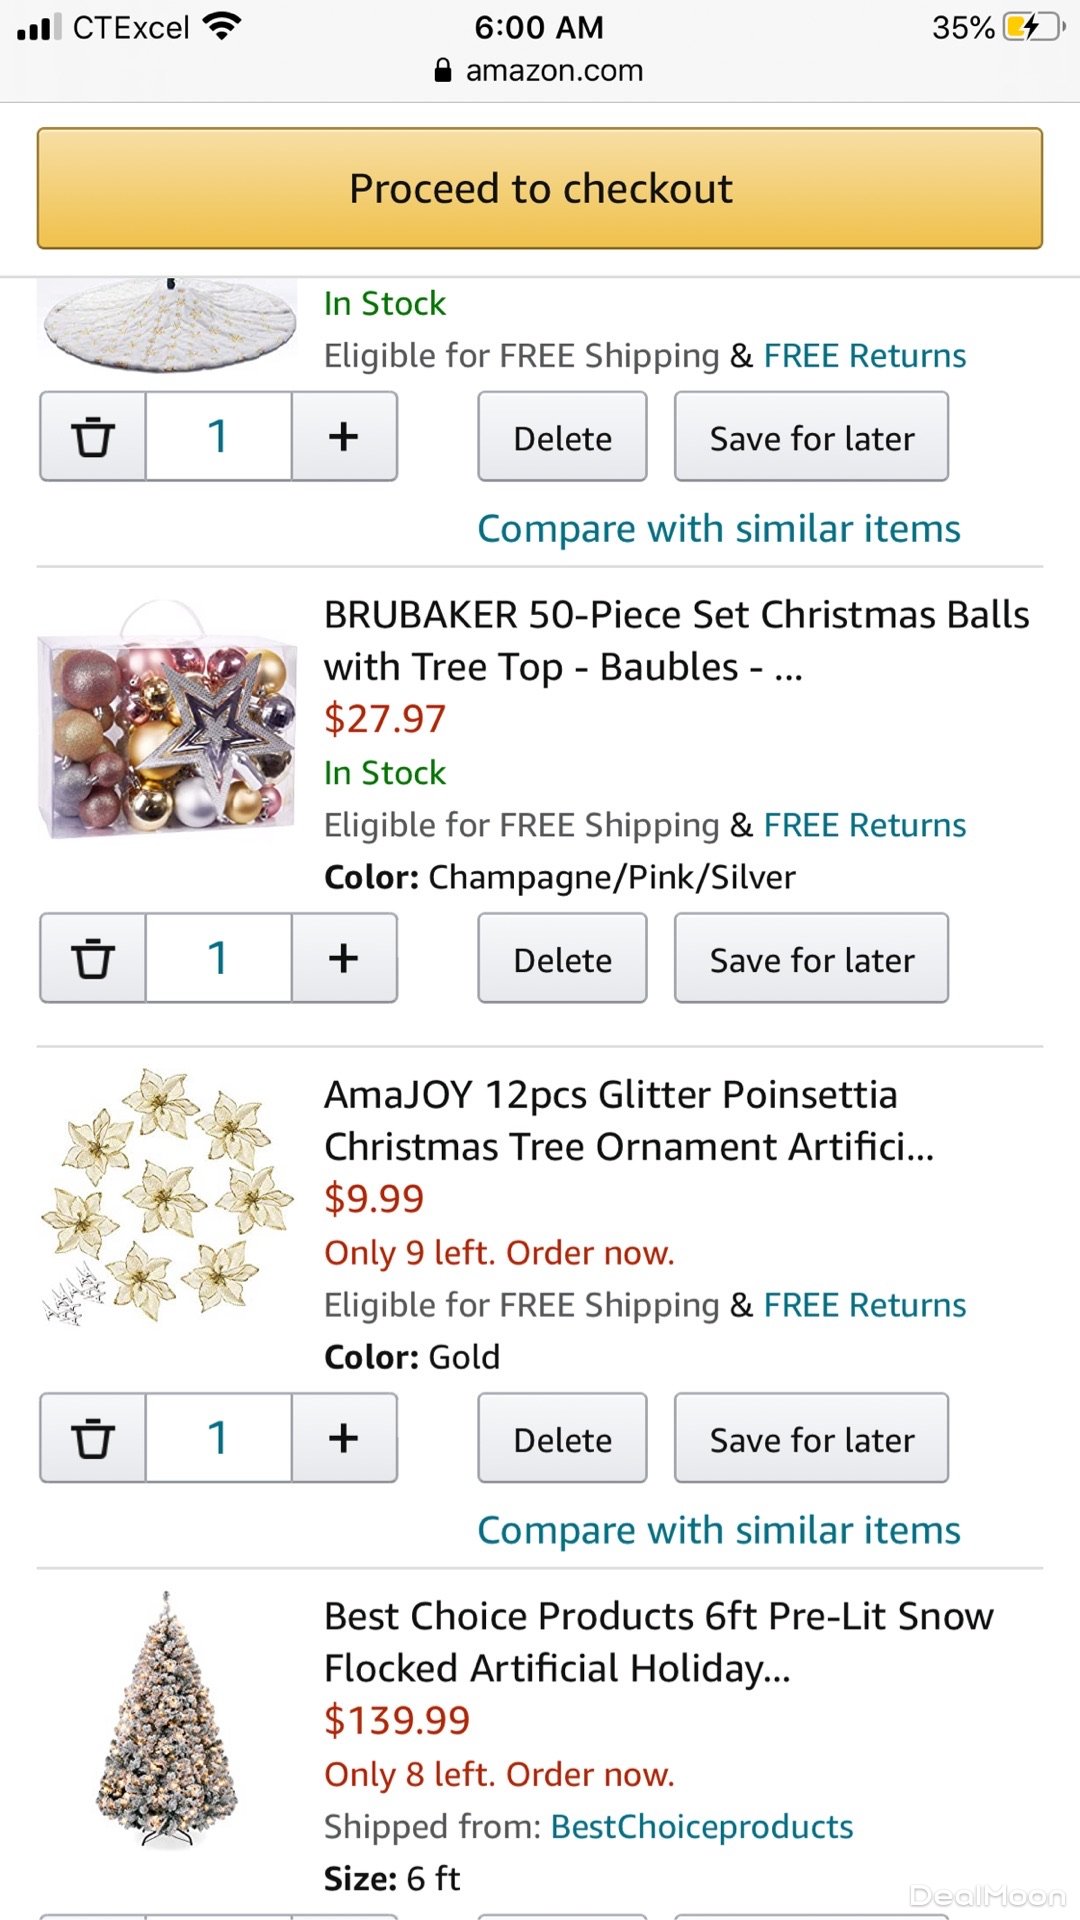Save AmaJOY Poinsettia ornaments for later

(x=811, y=1439)
